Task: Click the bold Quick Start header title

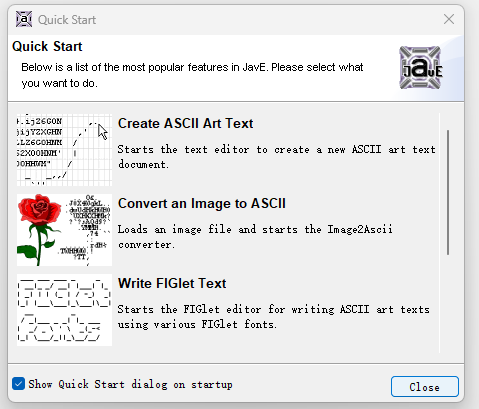Action: [47, 46]
